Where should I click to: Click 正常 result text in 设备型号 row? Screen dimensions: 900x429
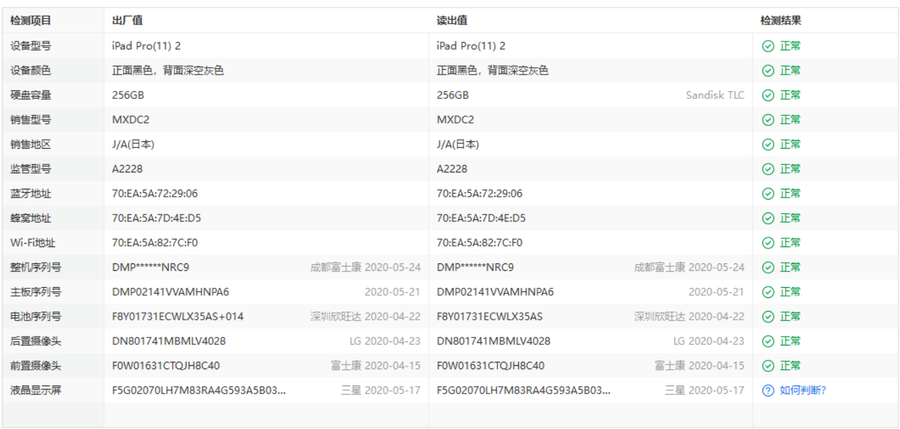click(790, 46)
